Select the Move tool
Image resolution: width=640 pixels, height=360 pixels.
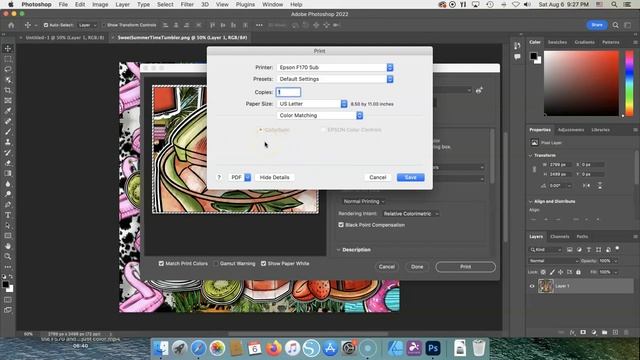pyautogui.click(x=8, y=49)
